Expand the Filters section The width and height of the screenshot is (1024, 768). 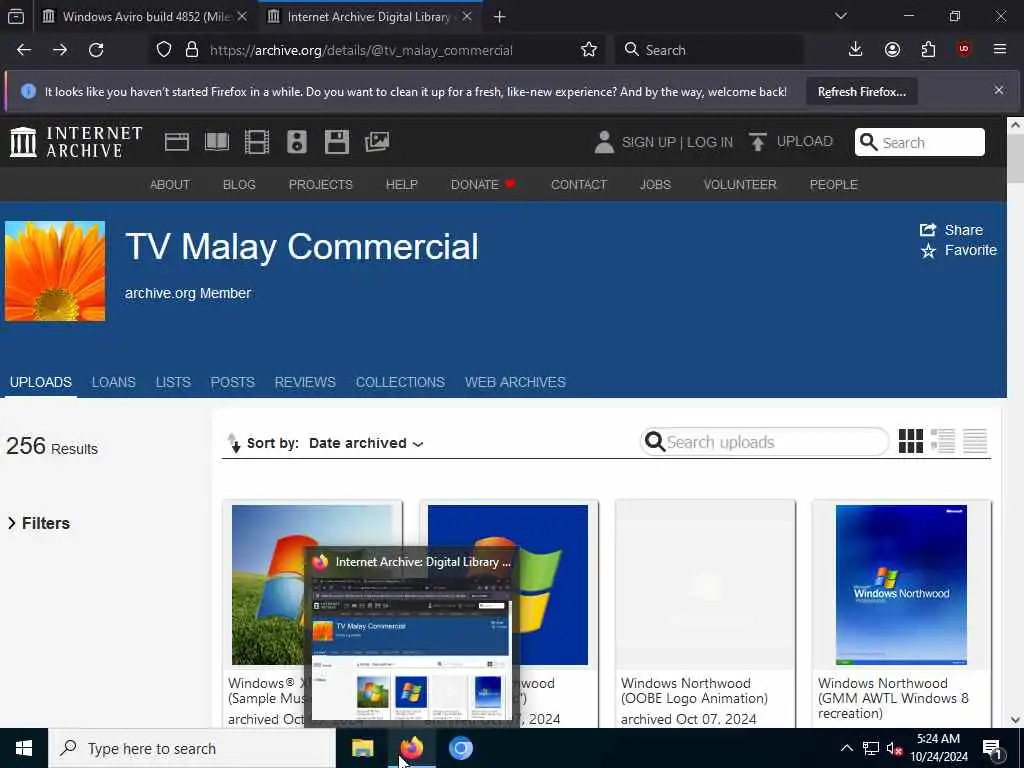[x=39, y=523]
